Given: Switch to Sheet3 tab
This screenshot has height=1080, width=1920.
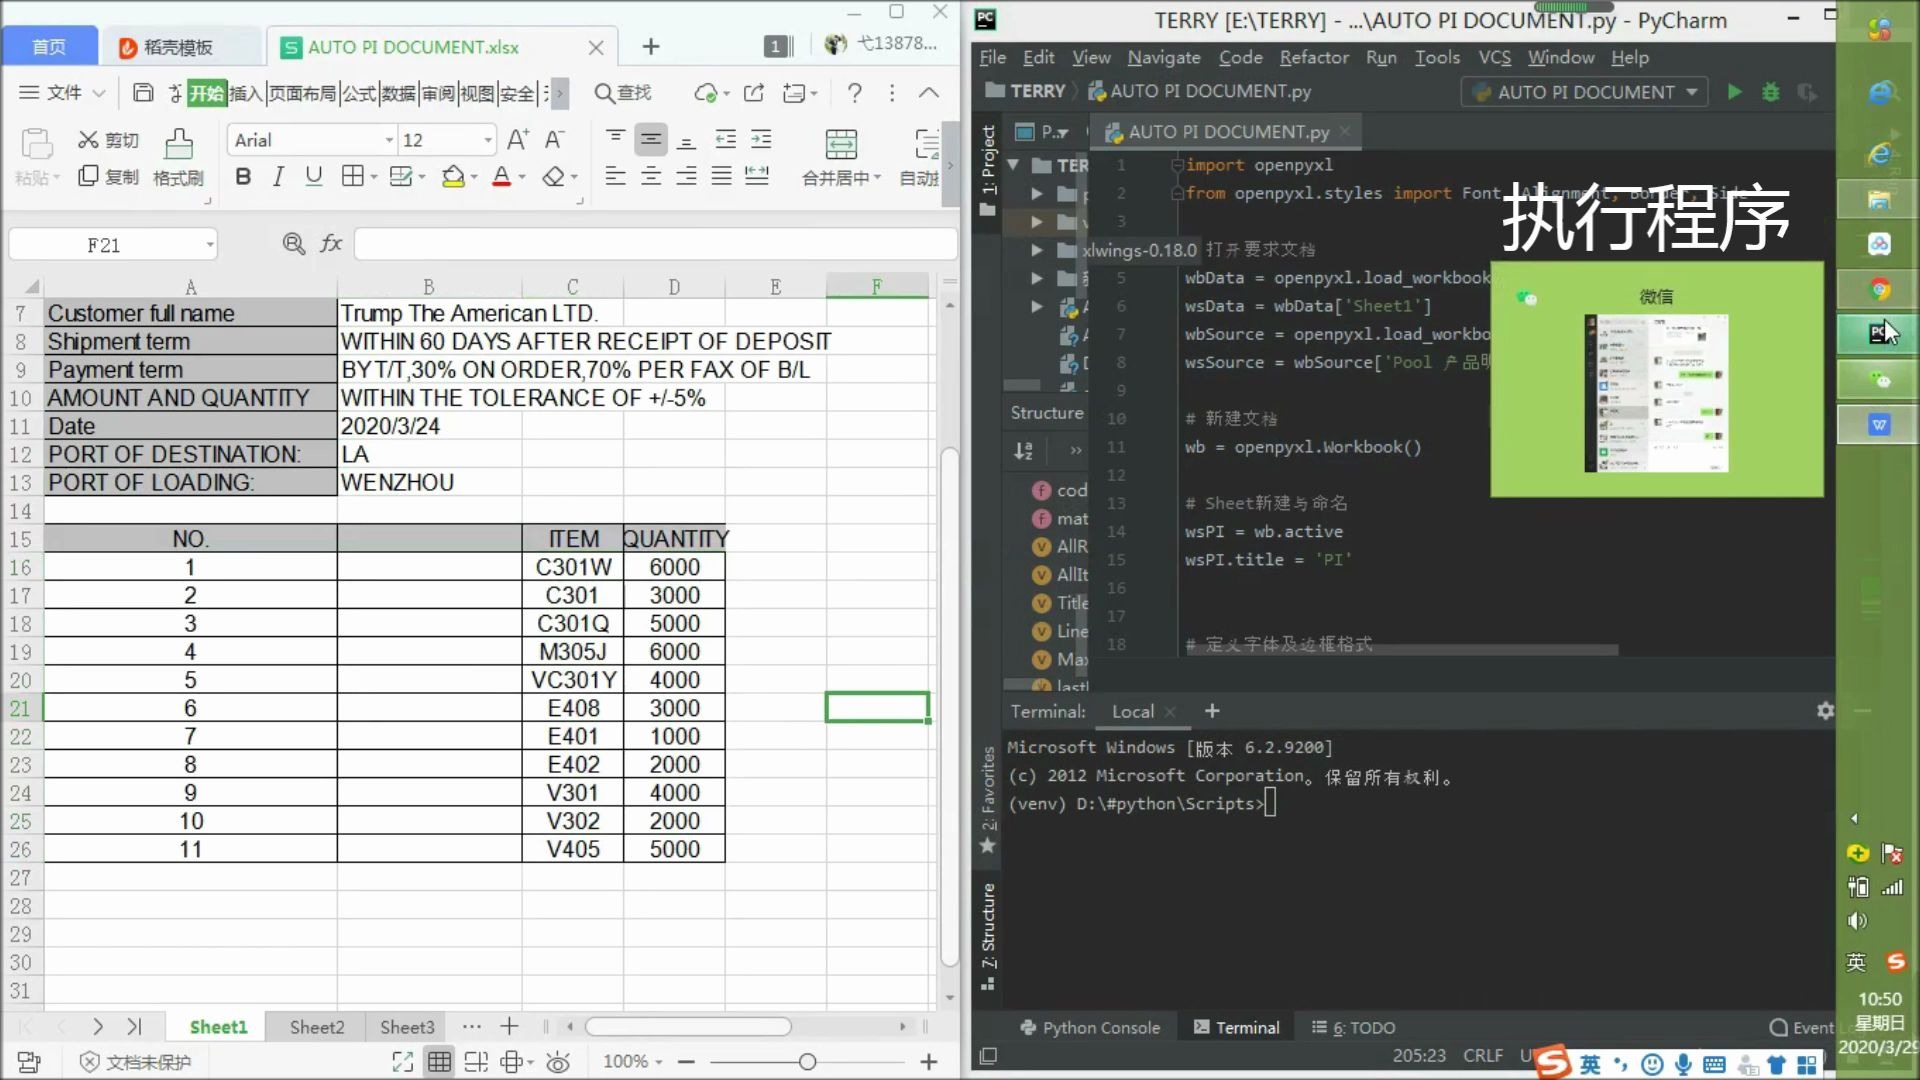Looking at the screenshot, I should pos(406,1026).
